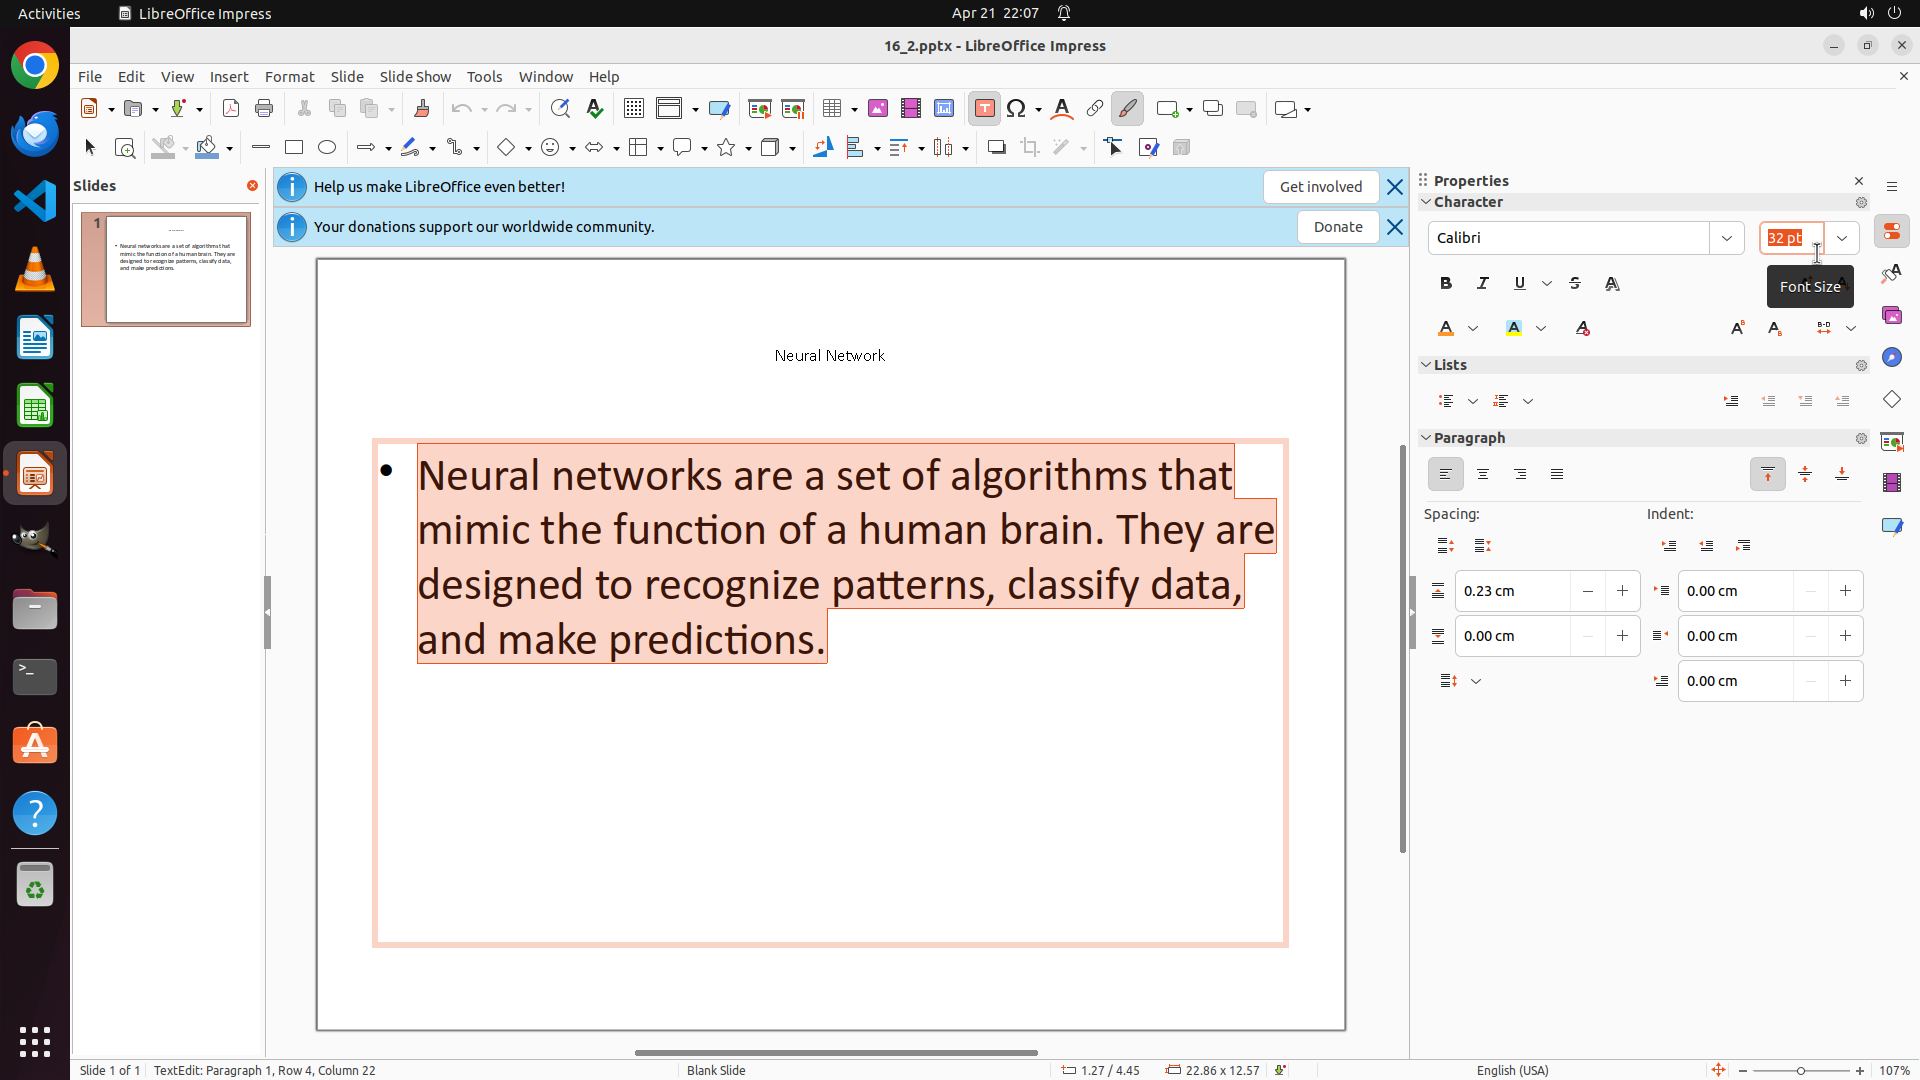This screenshot has width=1920, height=1080.
Task: Select the Rectangle shape tool
Action: 294,148
